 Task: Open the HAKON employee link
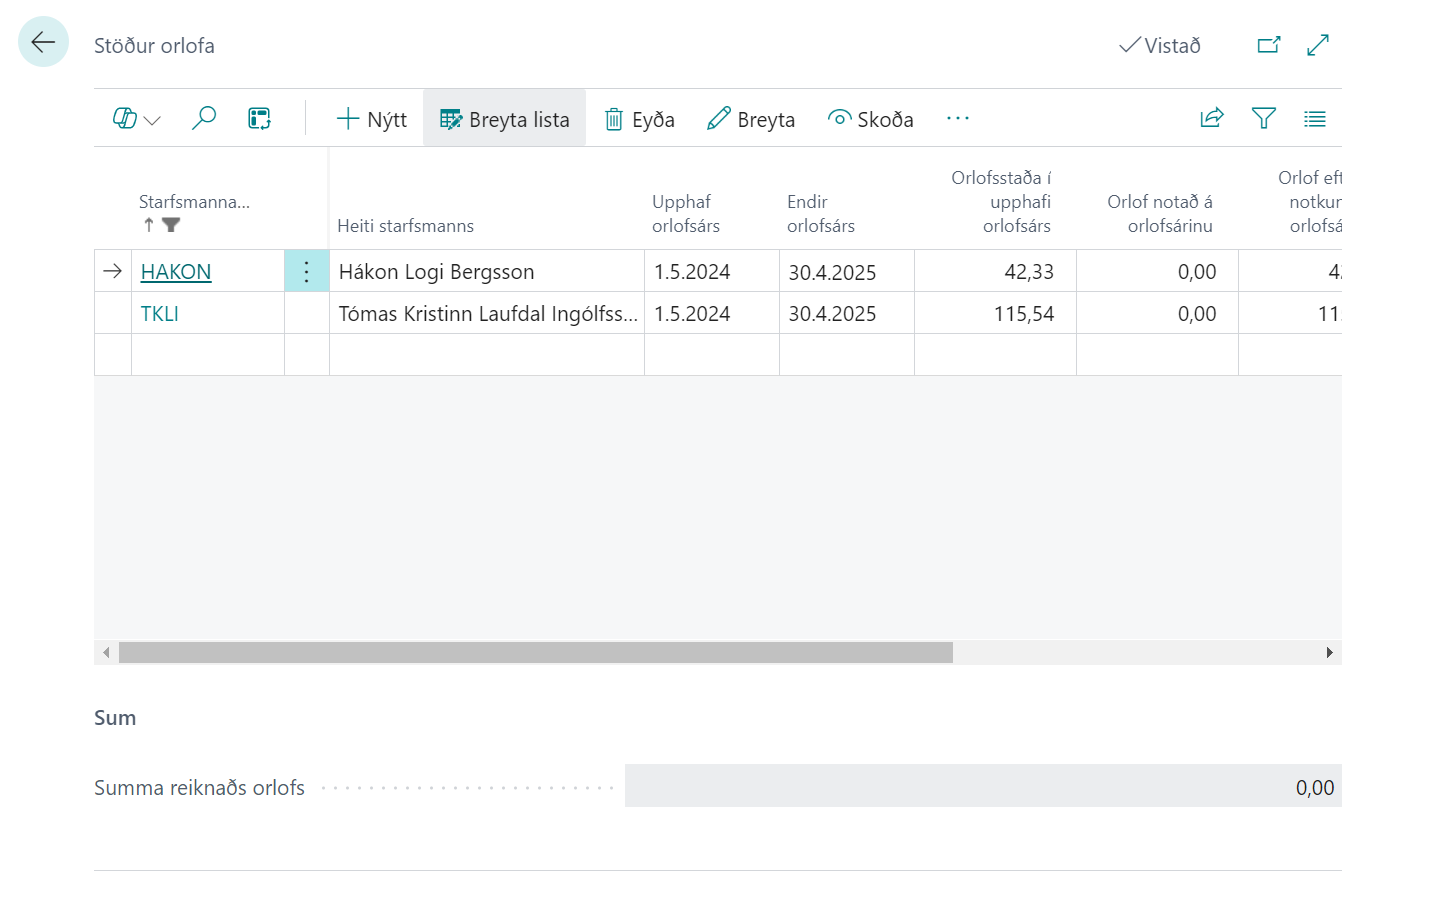(x=176, y=272)
